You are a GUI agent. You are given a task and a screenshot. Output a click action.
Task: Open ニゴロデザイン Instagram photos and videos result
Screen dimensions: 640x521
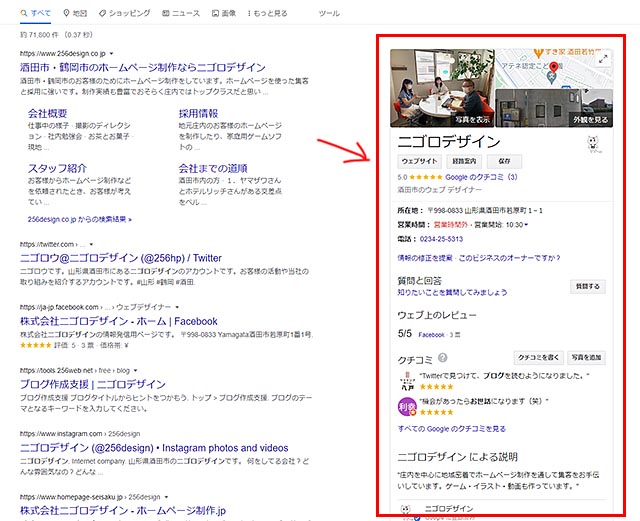click(154, 448)
